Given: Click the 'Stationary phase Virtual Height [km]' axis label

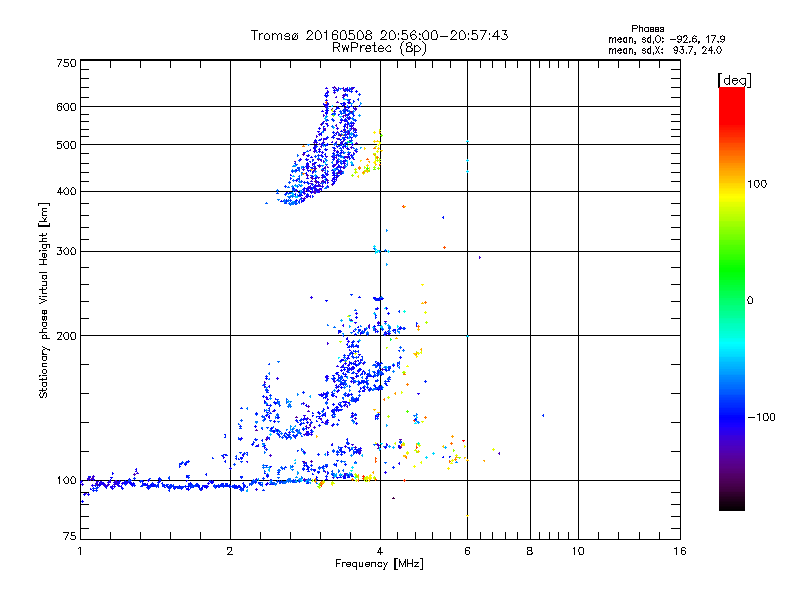Looking at the screenshot, I should pyautogui.click(x=44, y=300).
